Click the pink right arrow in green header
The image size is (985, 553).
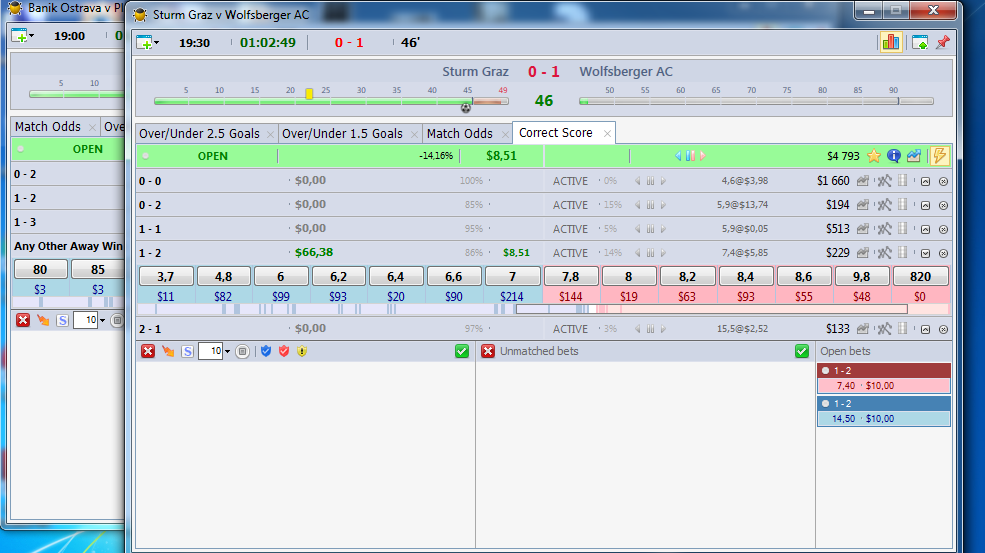click(702, 156)
